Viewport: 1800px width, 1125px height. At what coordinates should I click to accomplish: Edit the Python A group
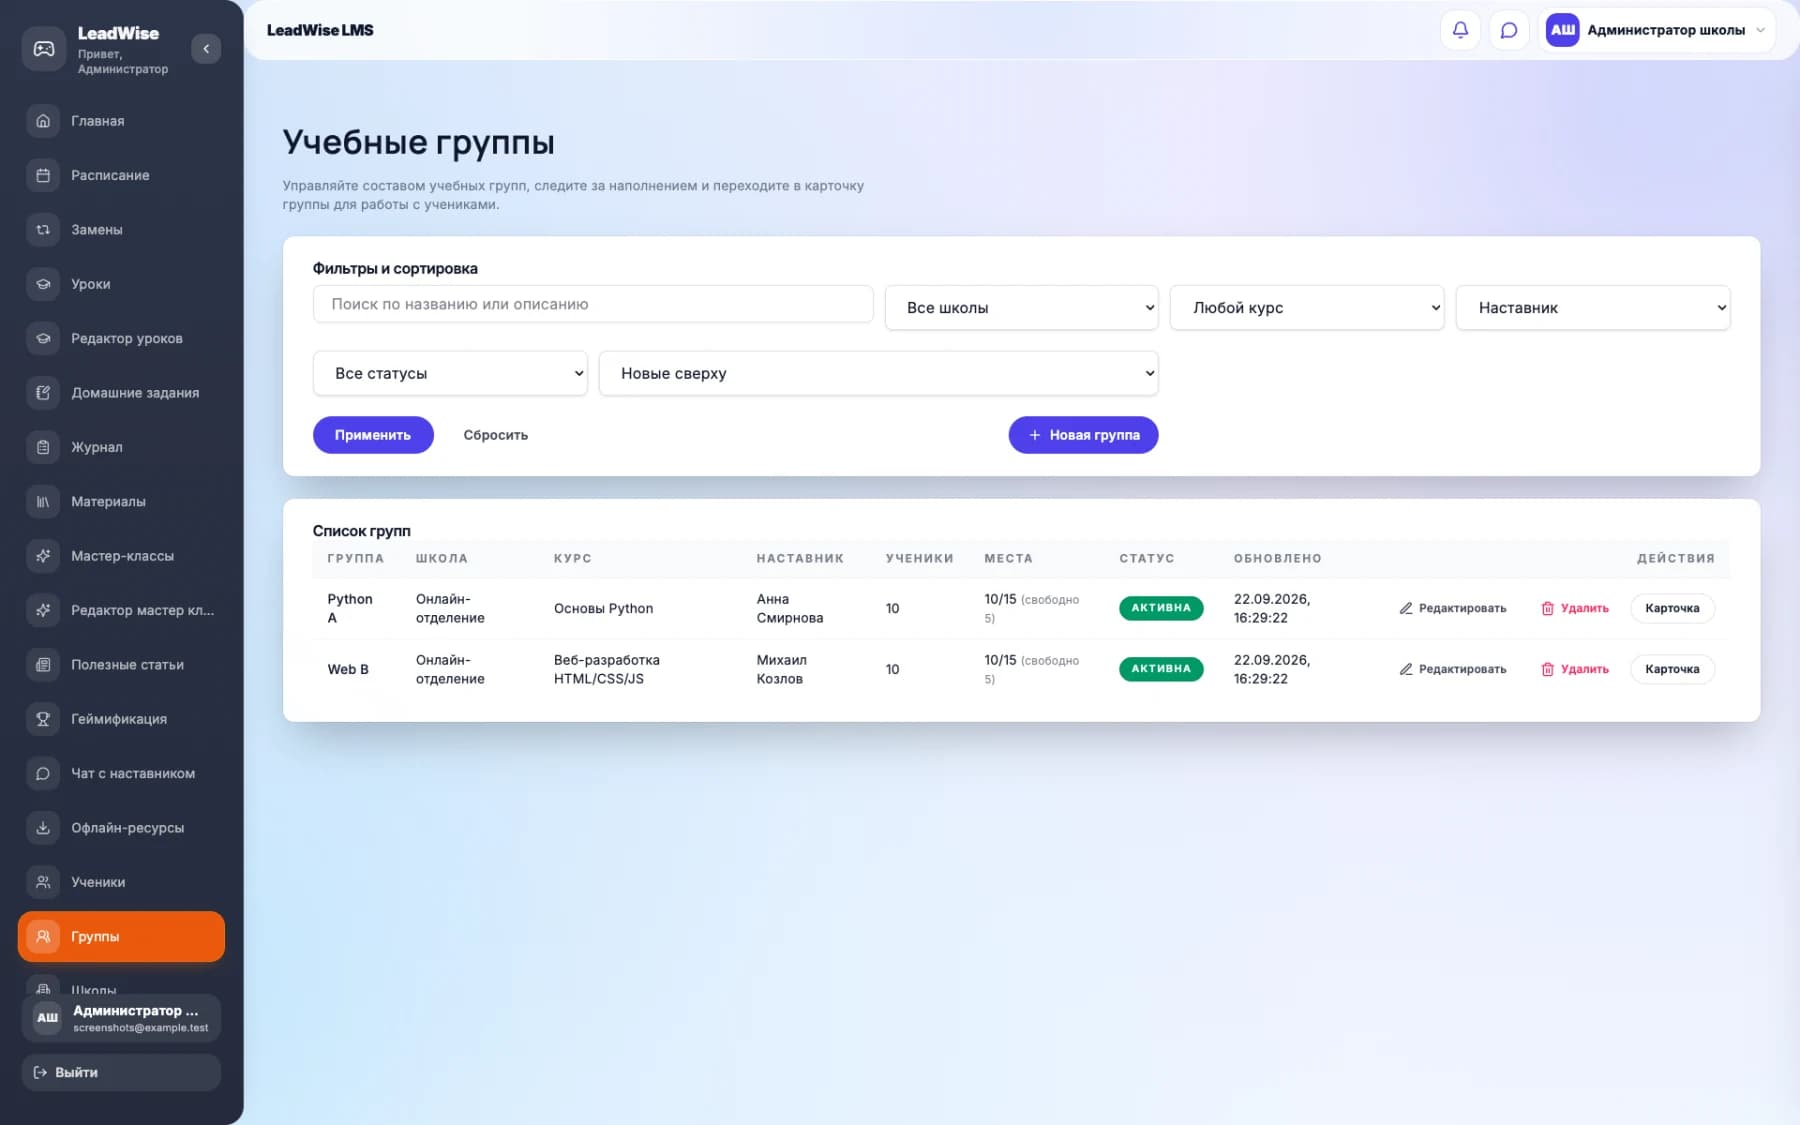click(1452, 609)
